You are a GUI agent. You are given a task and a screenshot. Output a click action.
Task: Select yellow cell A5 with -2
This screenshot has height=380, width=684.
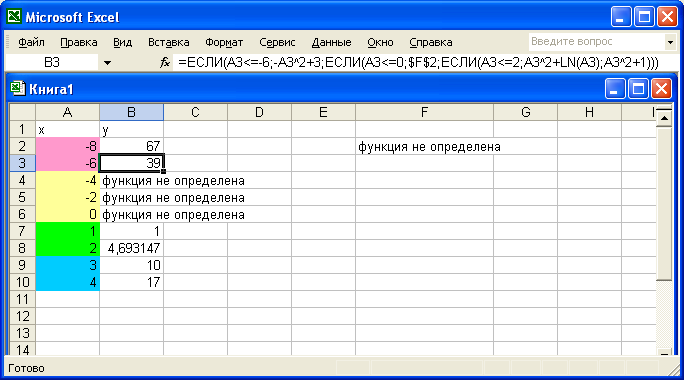click(67, 197)
